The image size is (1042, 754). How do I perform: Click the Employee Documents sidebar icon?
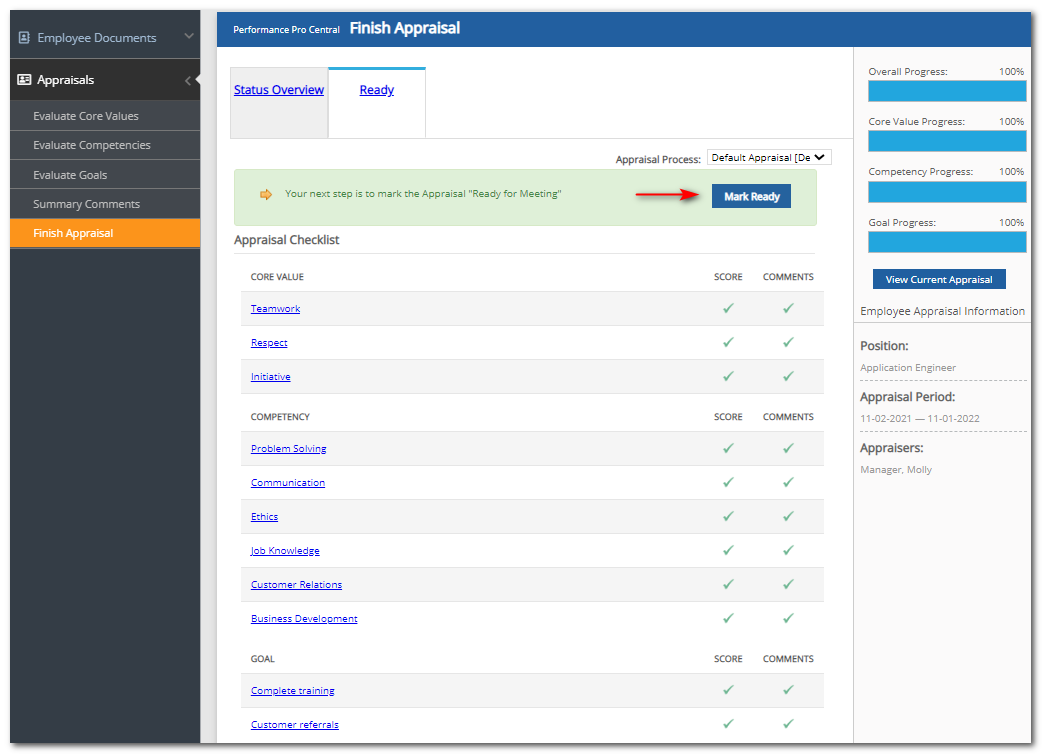tap(24, 38)
